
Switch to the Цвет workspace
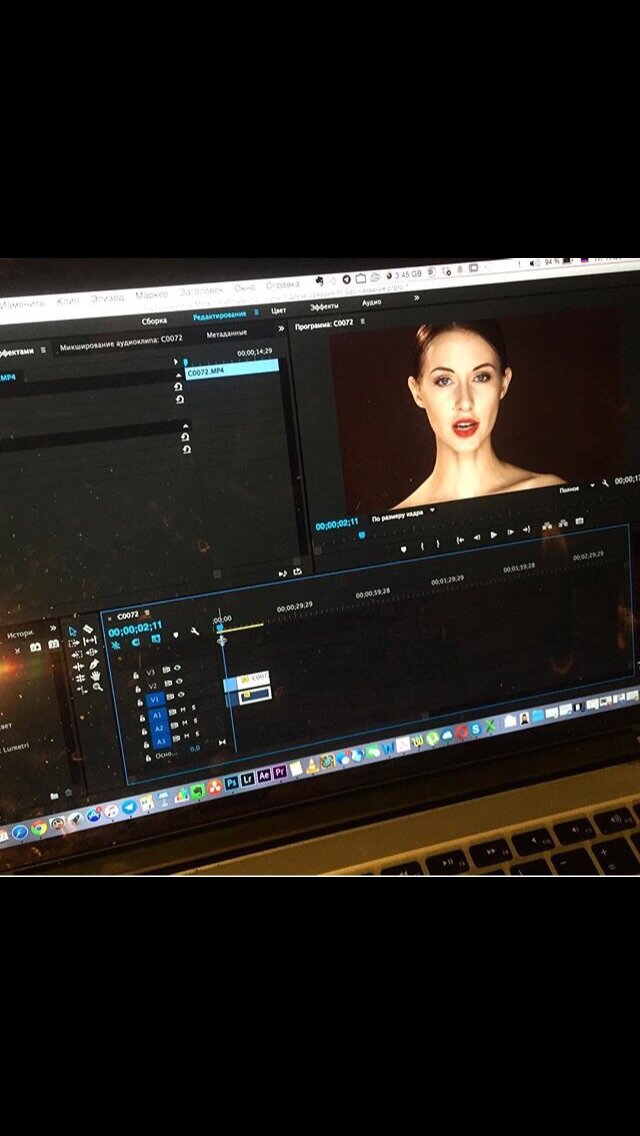click(x=278, y=310)
